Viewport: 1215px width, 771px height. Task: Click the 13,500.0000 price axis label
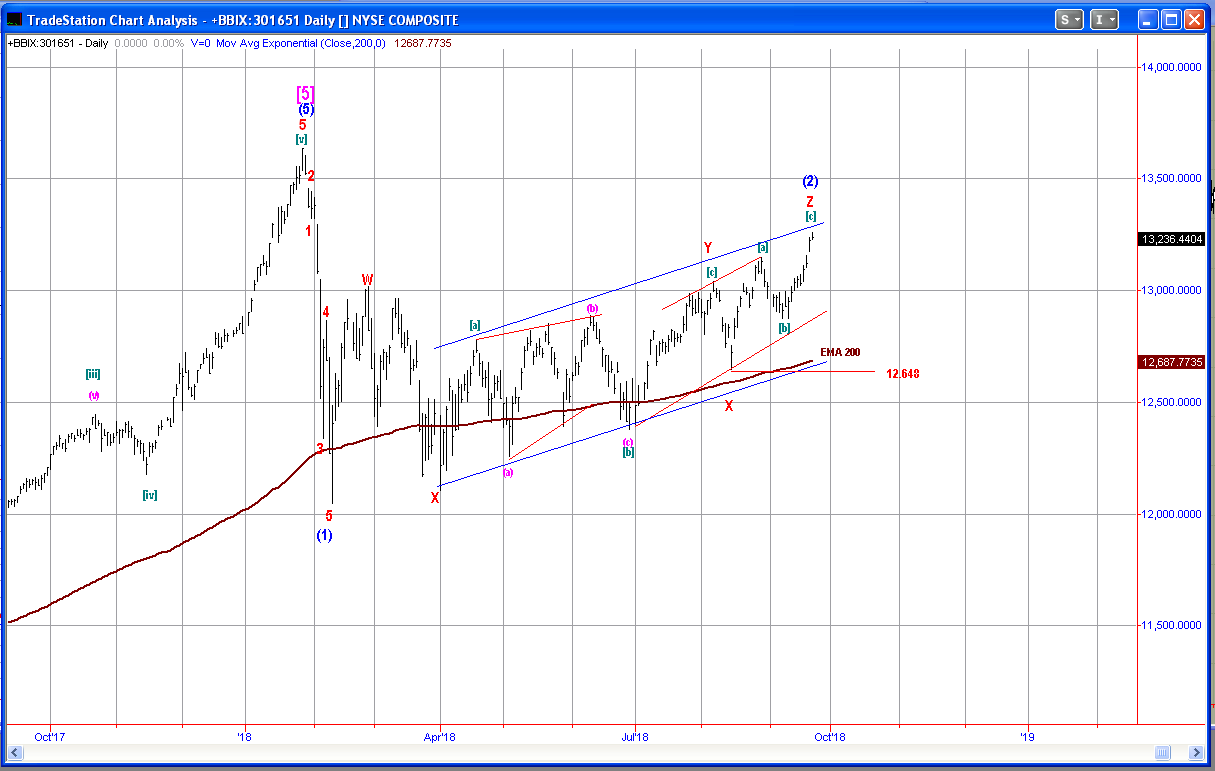(1172, 178)
